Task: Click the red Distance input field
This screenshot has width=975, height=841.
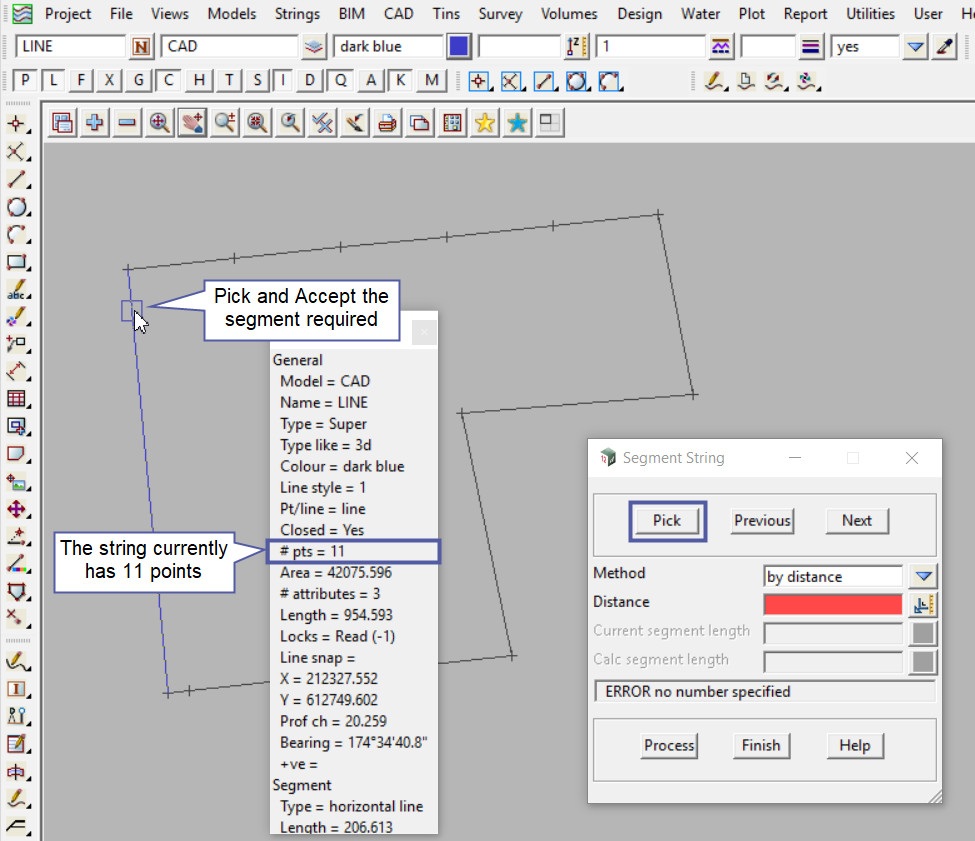Action: (832, 604)
